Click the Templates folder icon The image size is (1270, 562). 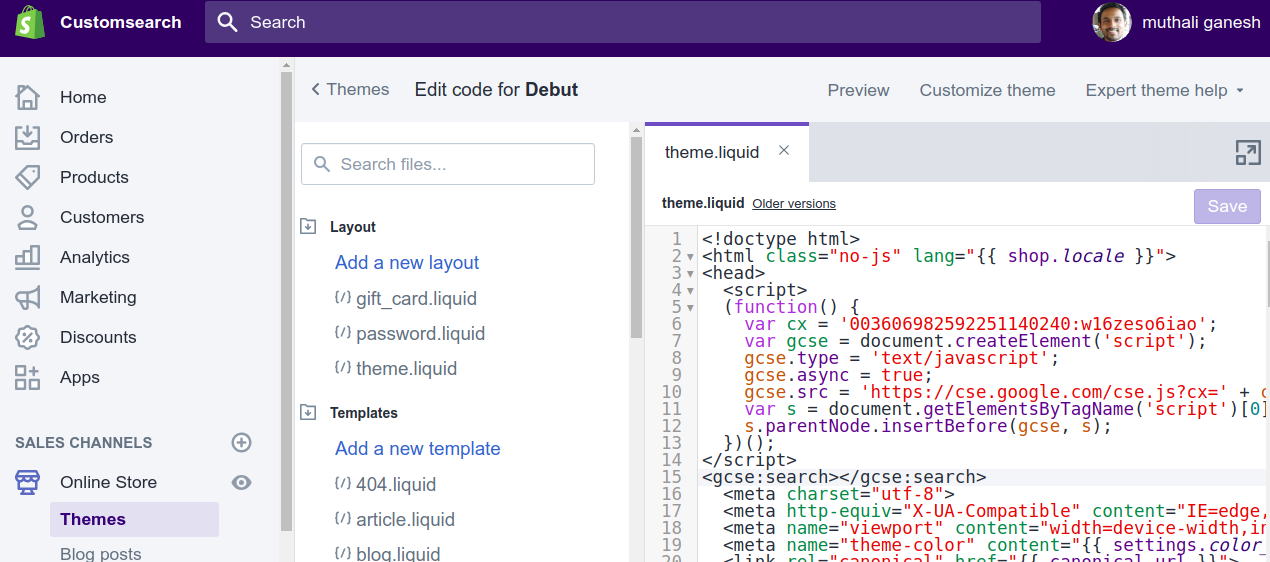point(308,412)
